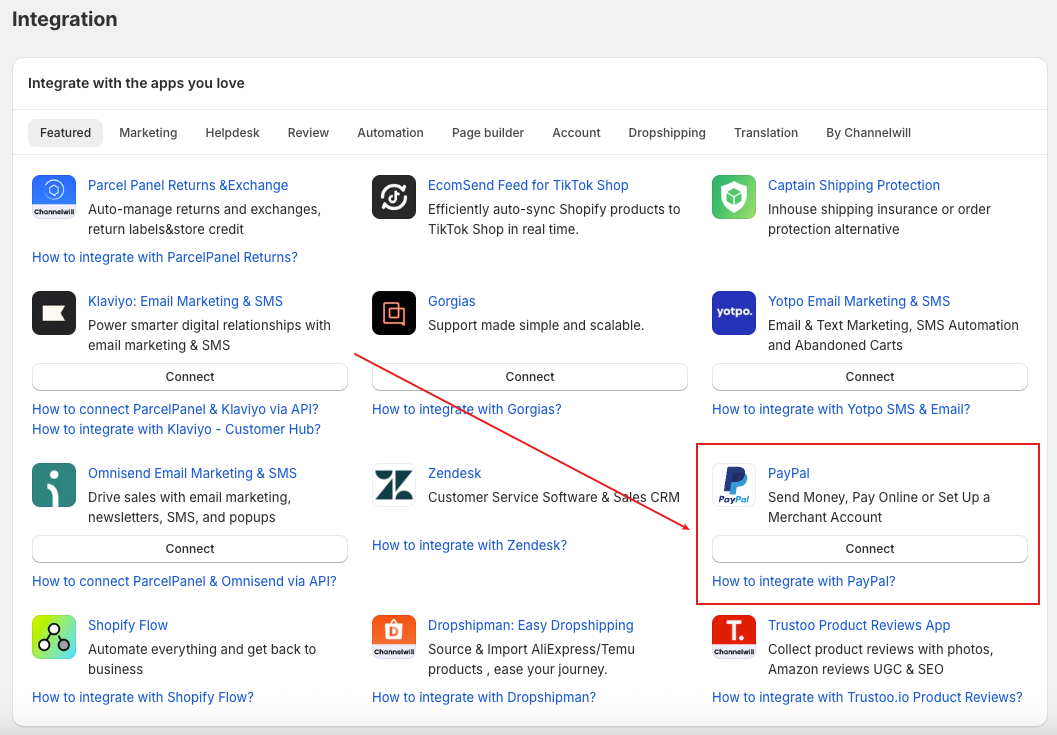Click the Omnisend app icon
The image size is (1057, 735).
54,485
